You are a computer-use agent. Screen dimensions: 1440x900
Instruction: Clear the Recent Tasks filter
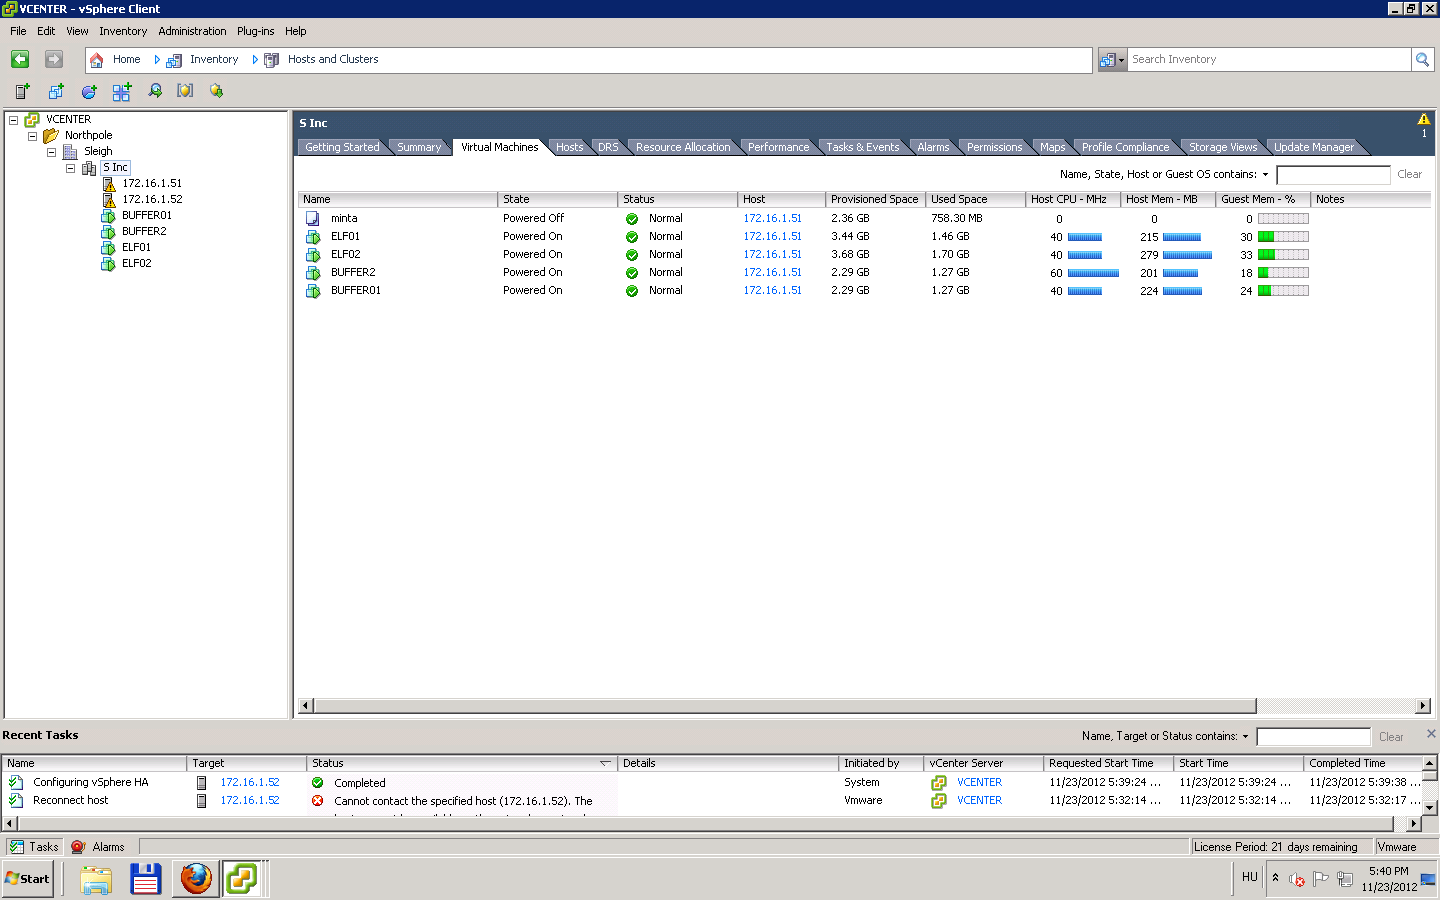(1390, 737)
